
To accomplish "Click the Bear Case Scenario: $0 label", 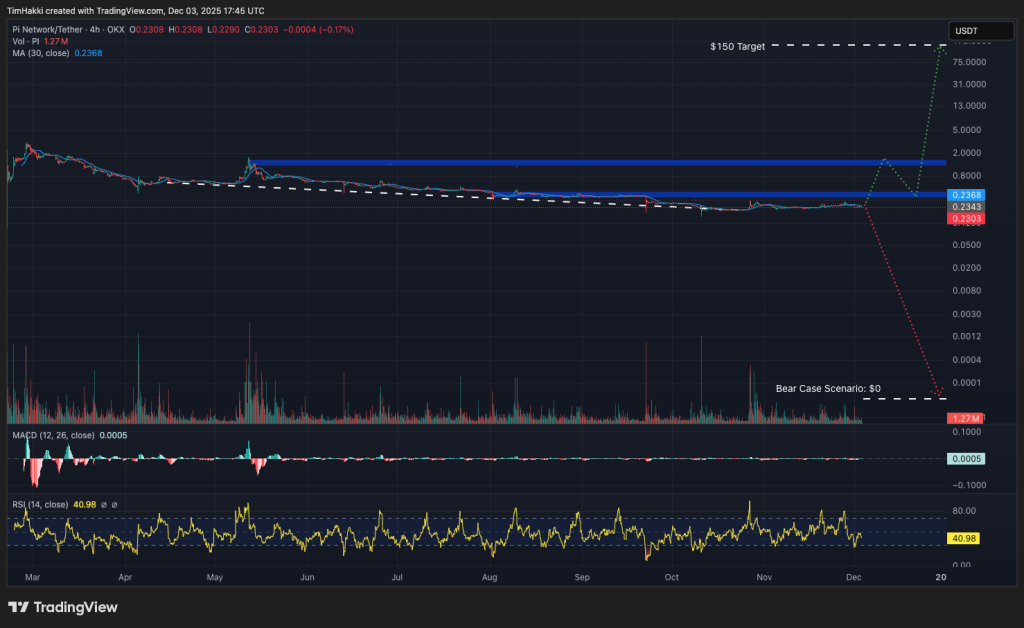I will [828, 388].
